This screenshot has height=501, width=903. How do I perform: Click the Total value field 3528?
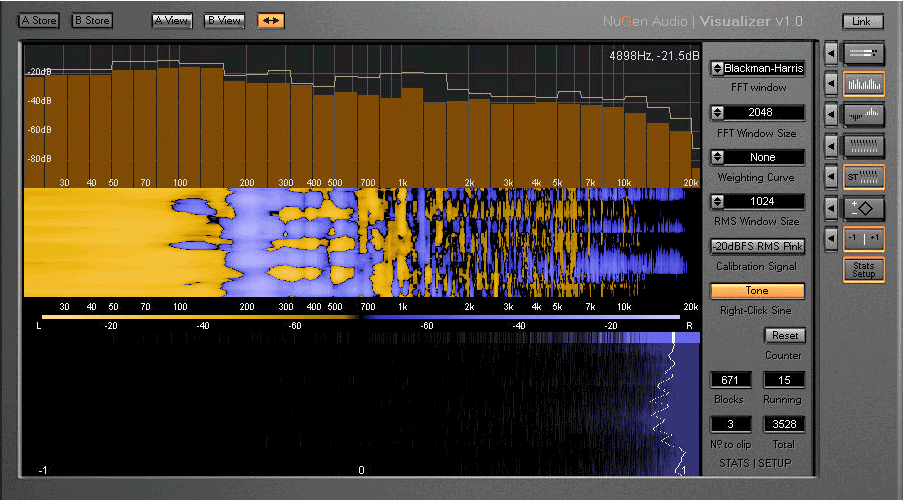click(784, 424)
